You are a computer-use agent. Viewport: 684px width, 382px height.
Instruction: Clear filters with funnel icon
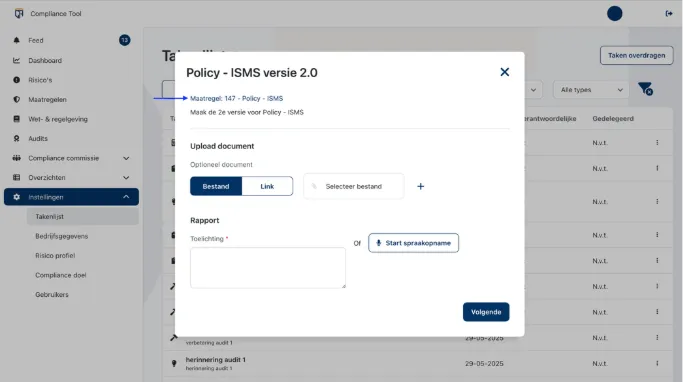click(645, 89)
